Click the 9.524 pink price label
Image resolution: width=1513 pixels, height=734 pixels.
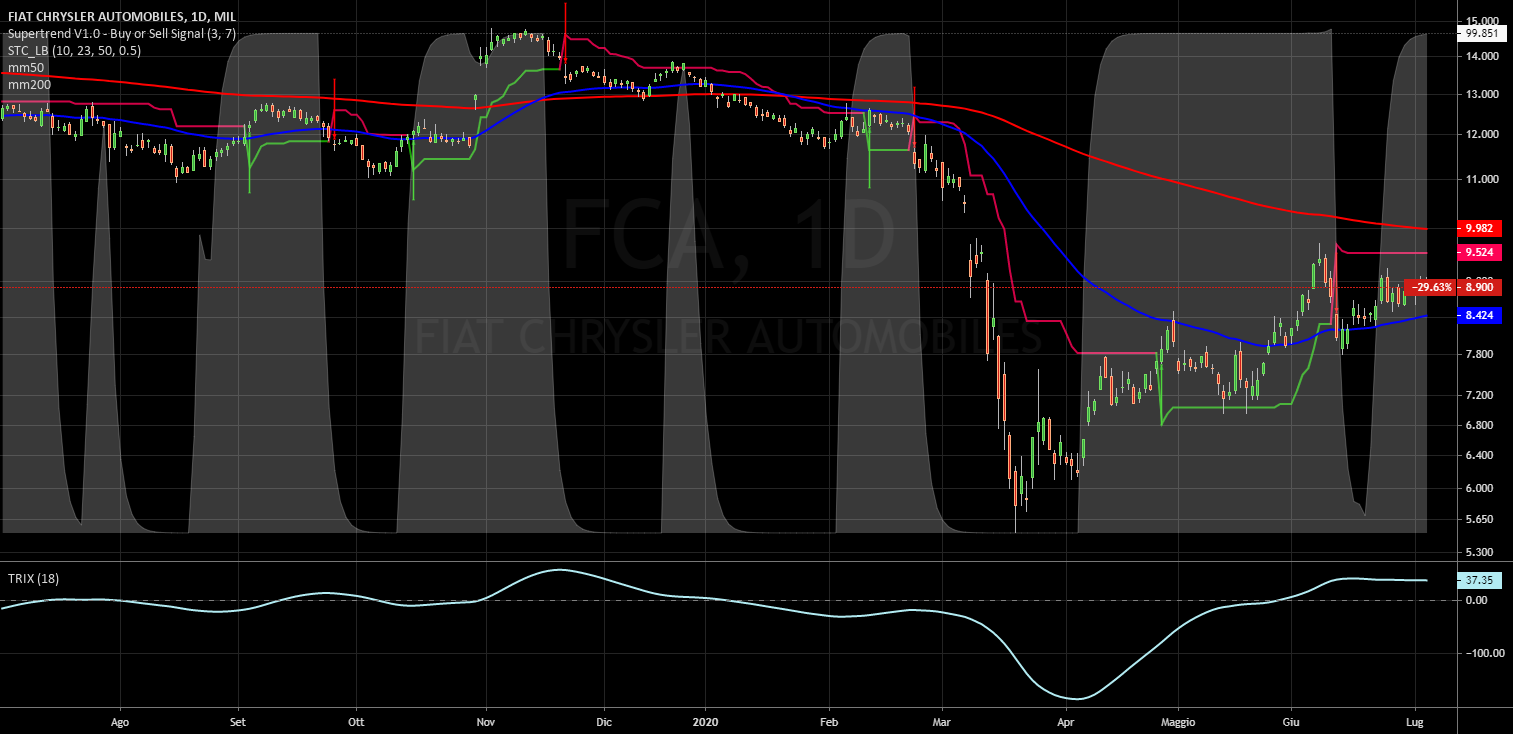[1481, 253]
